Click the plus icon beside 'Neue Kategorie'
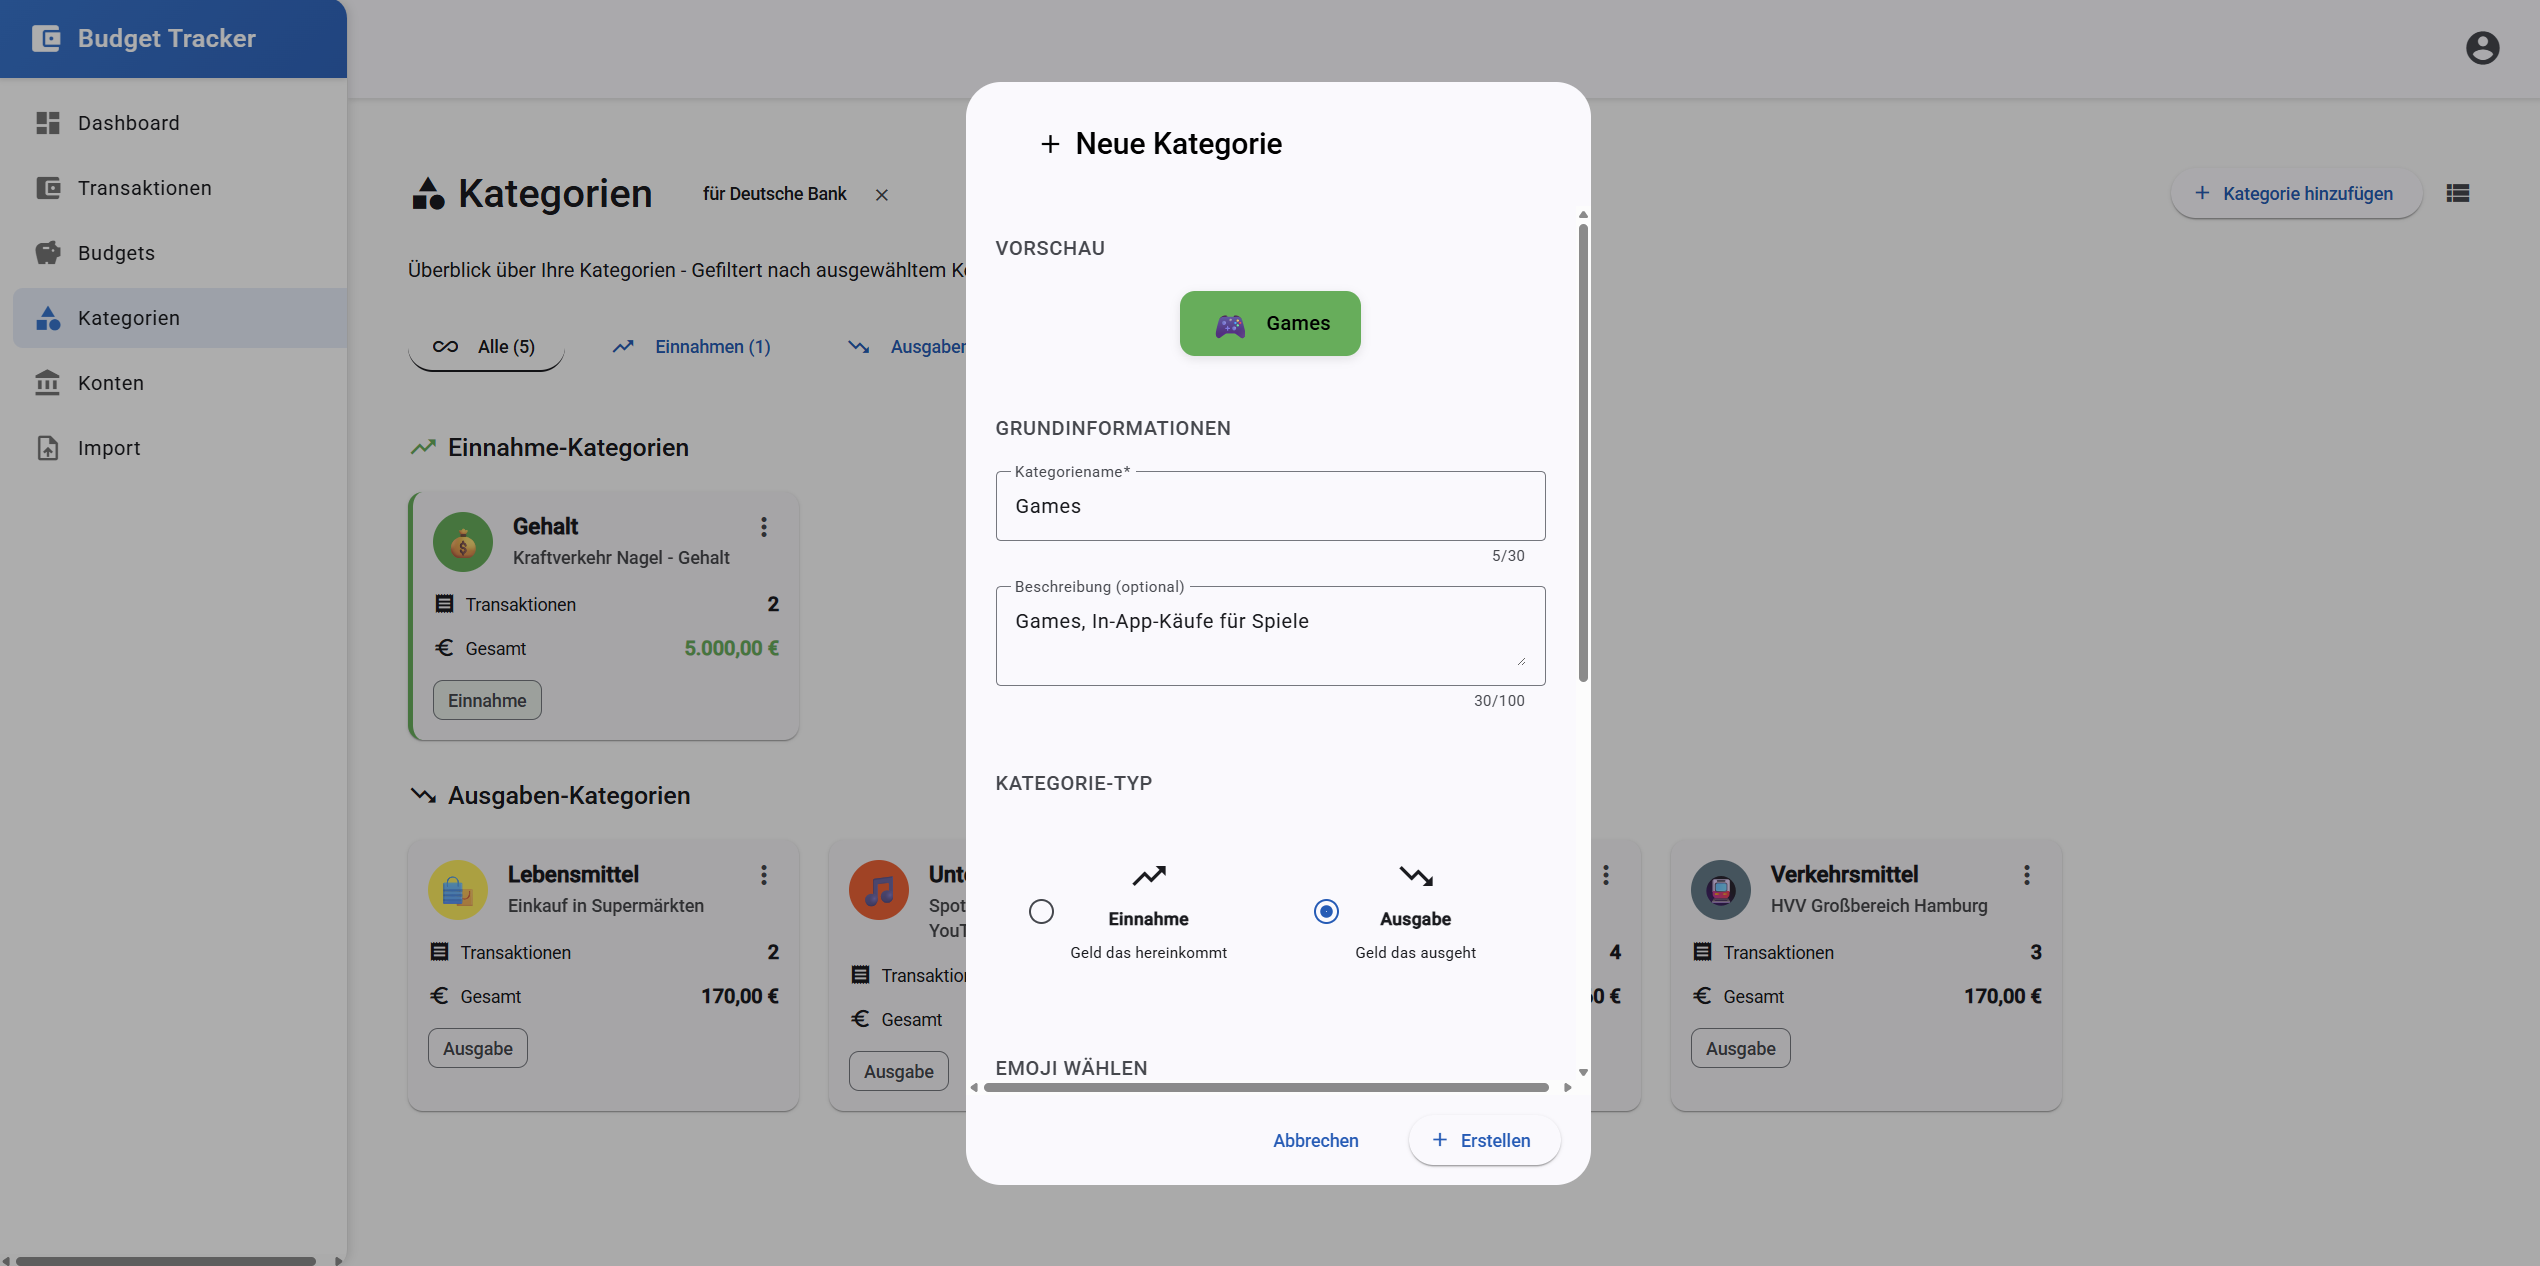 1050,145
